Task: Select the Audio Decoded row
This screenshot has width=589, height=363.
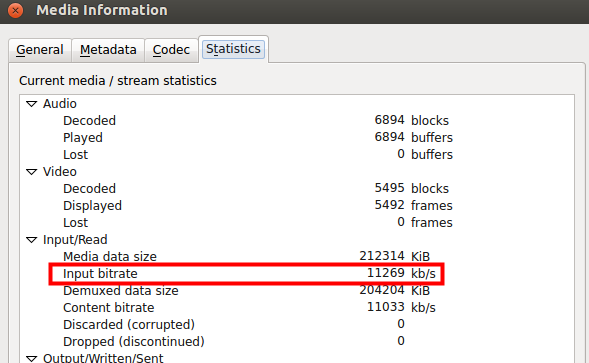Action: (x=297, y=121)
